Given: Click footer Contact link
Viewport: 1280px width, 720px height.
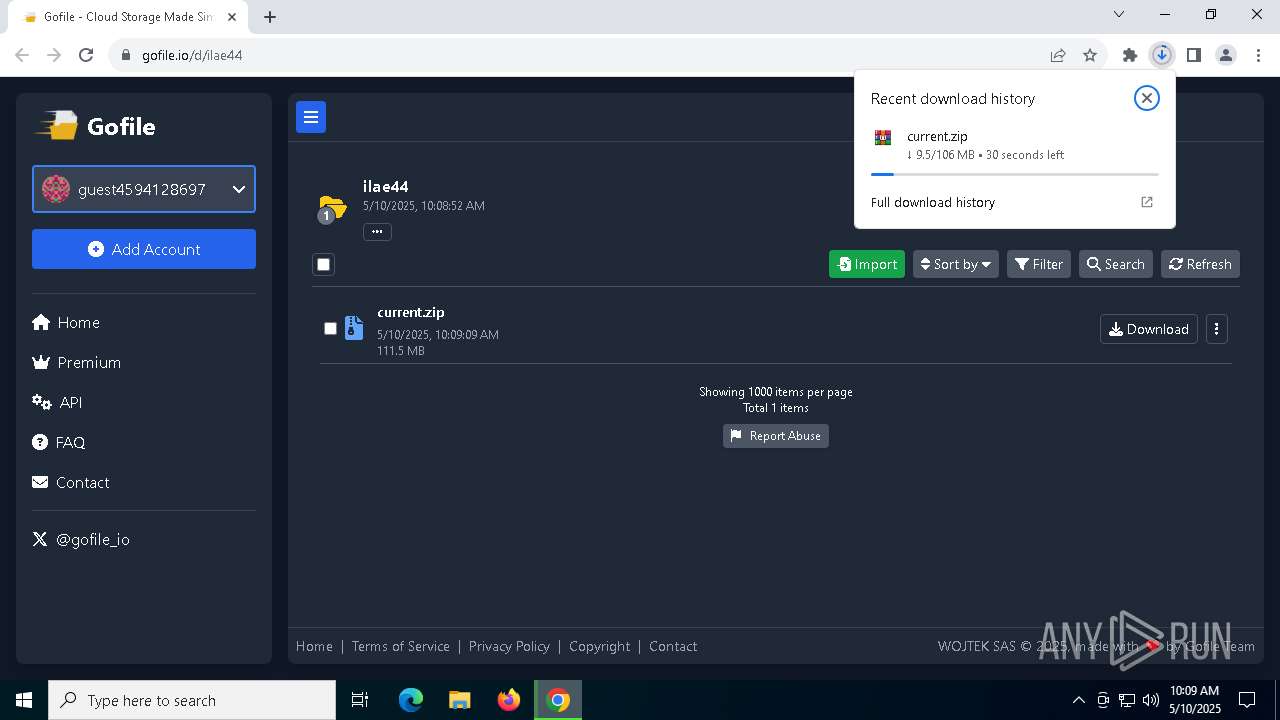Looking at the screenshot, I should (673, 646).
